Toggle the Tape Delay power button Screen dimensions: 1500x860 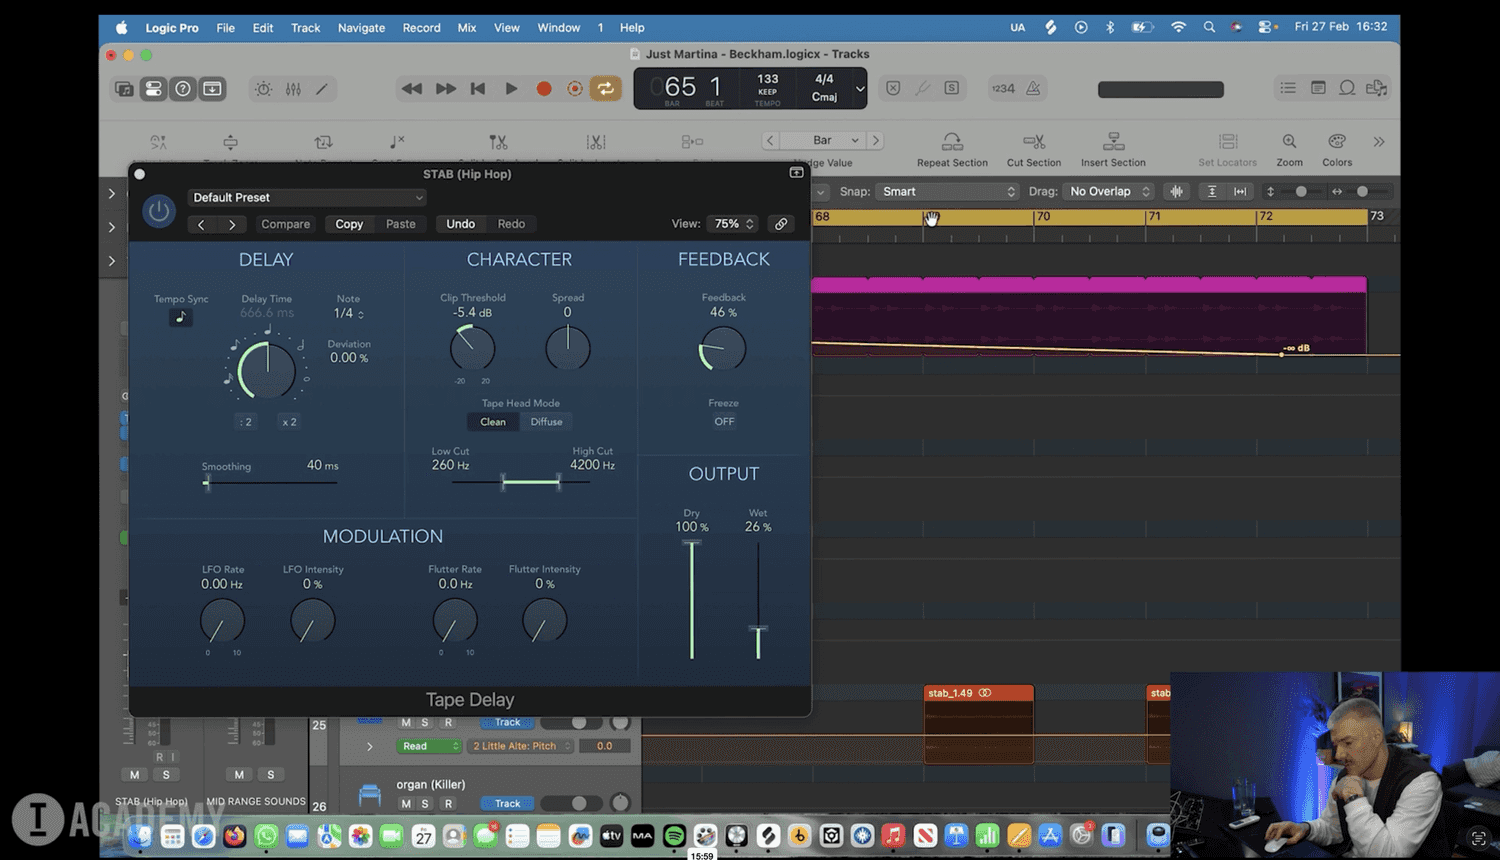159,211
